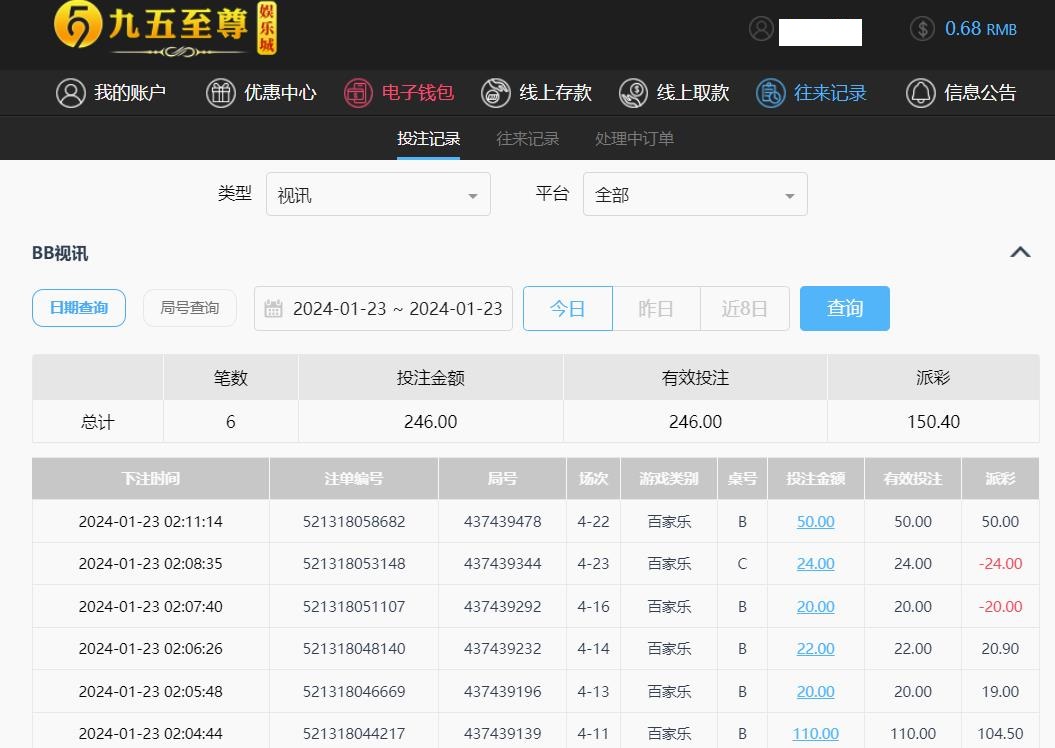Open the 电子钱包 wallet icon
The width and height of the screenshot is (1055, 748).
point(358,93)
